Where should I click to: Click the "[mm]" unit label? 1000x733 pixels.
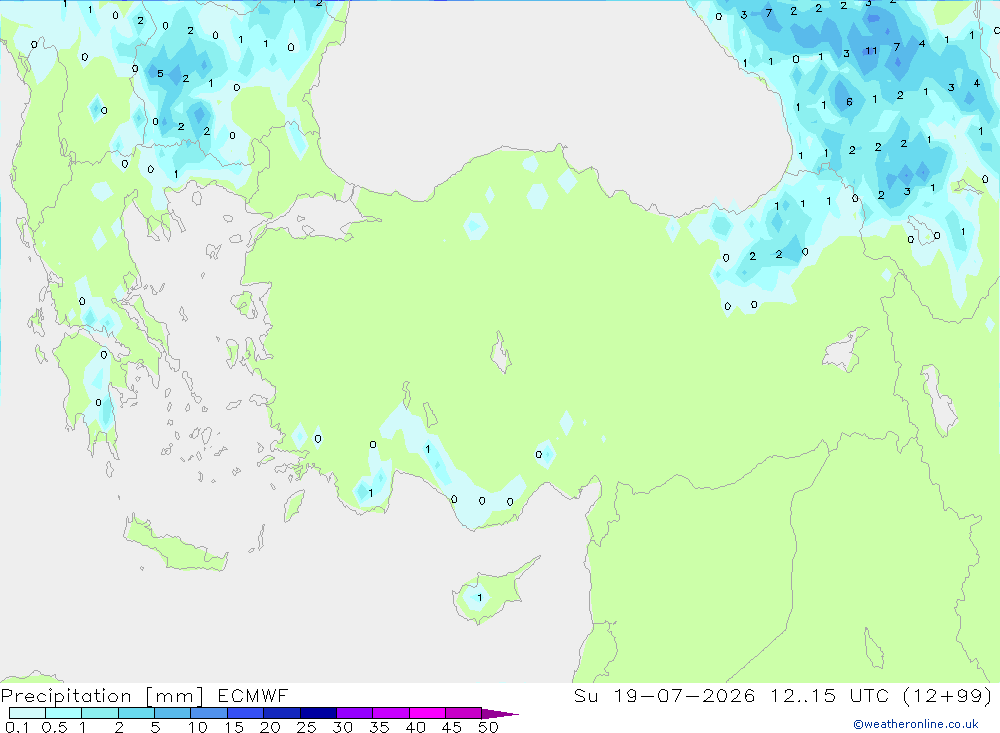point(175,696)
